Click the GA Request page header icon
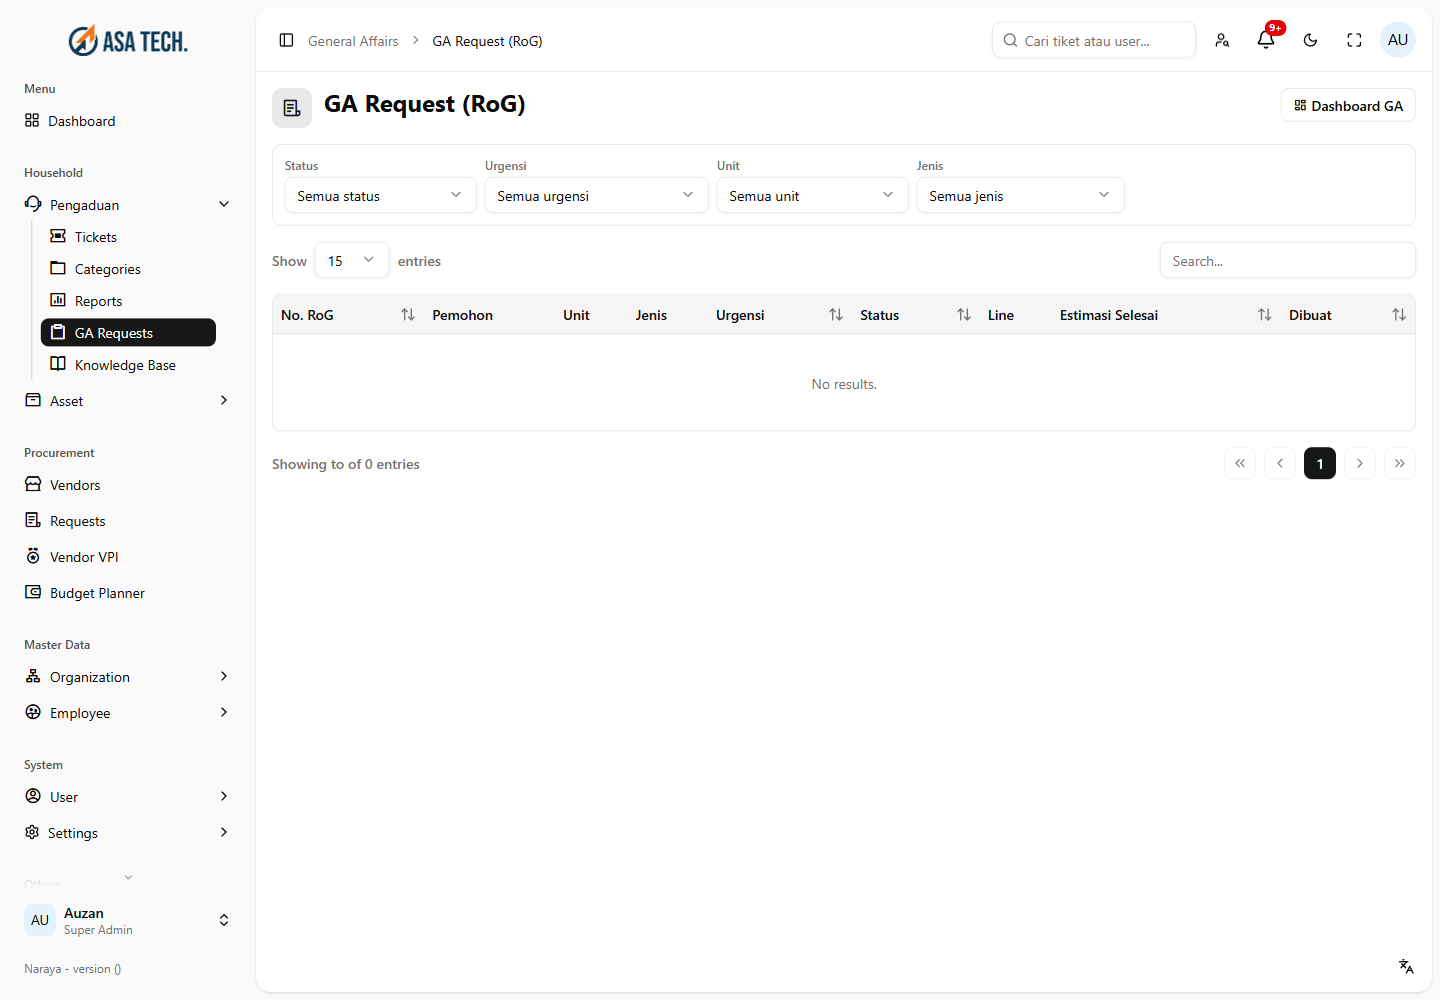Viewport: 1440px width, 1000px height. pos(292,108)
